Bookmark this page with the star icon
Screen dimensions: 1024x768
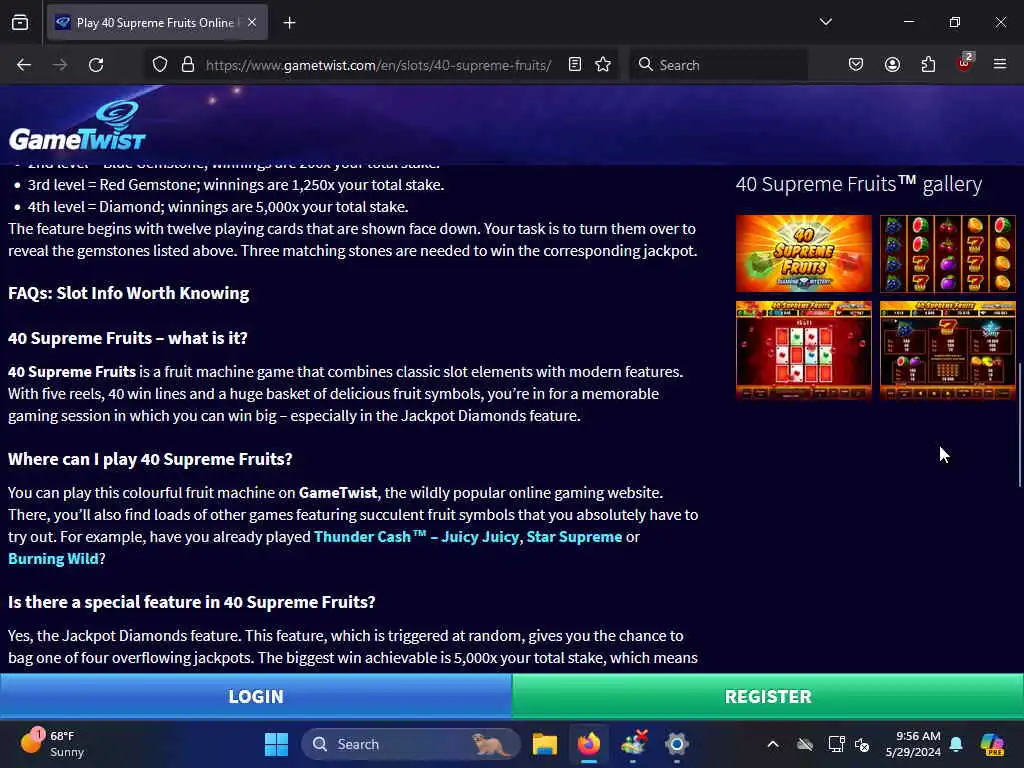click(603, 65)
